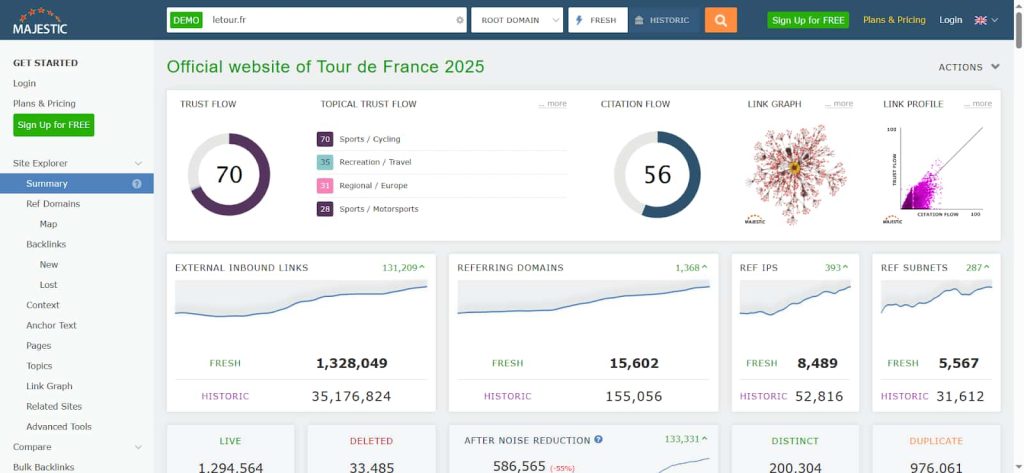
Task: Click Login in the top header
Action: (x=950, y=20)
